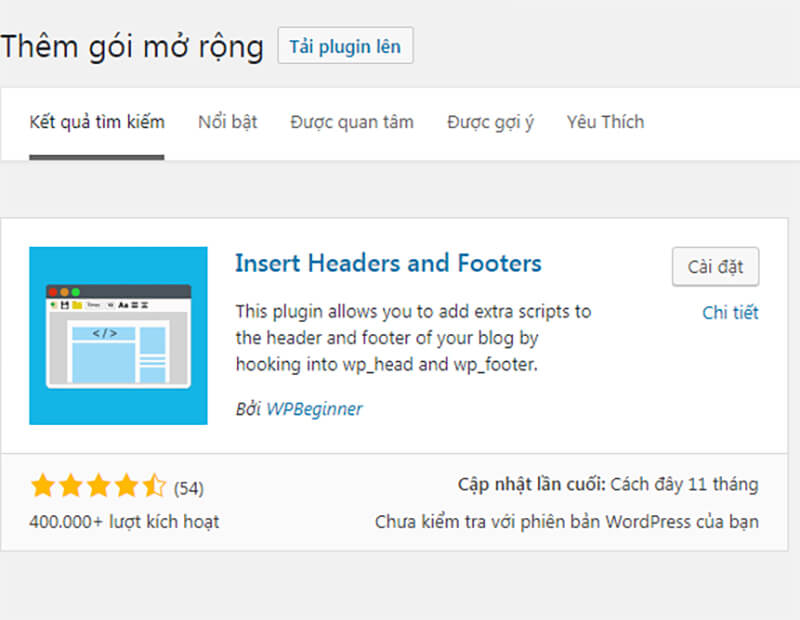Click the Insert Headers and Footers plugin thumbnail
Viewport: 800px width, 620px height.
(117, 336)
